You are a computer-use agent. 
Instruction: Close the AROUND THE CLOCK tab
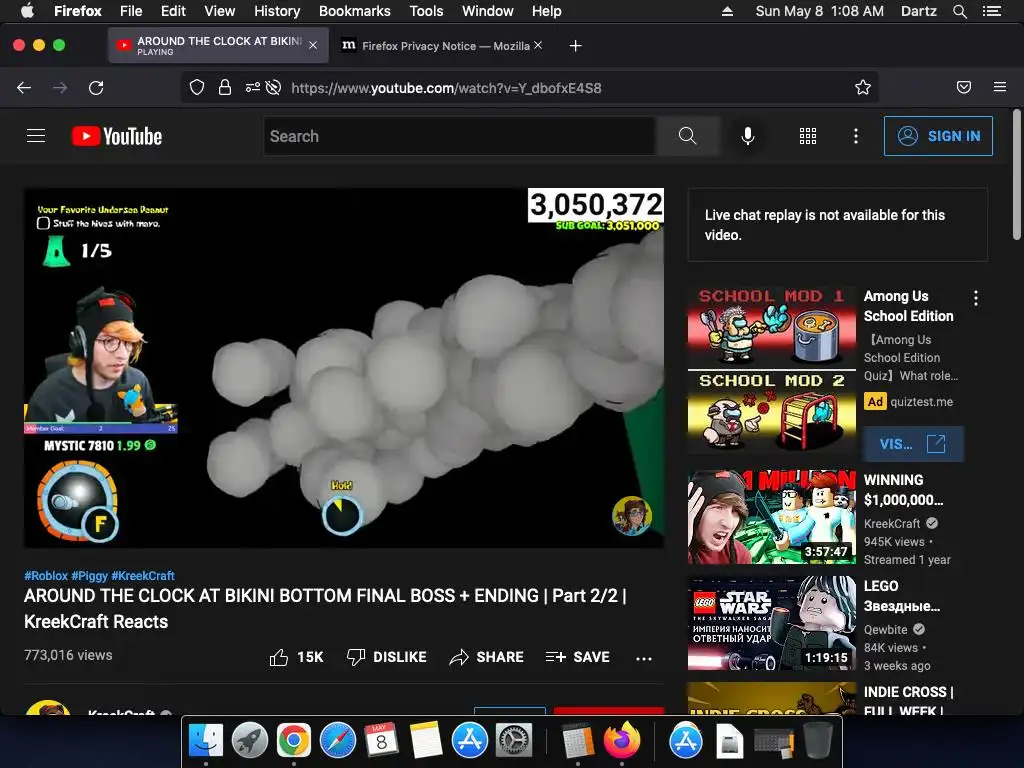(313, 45)
